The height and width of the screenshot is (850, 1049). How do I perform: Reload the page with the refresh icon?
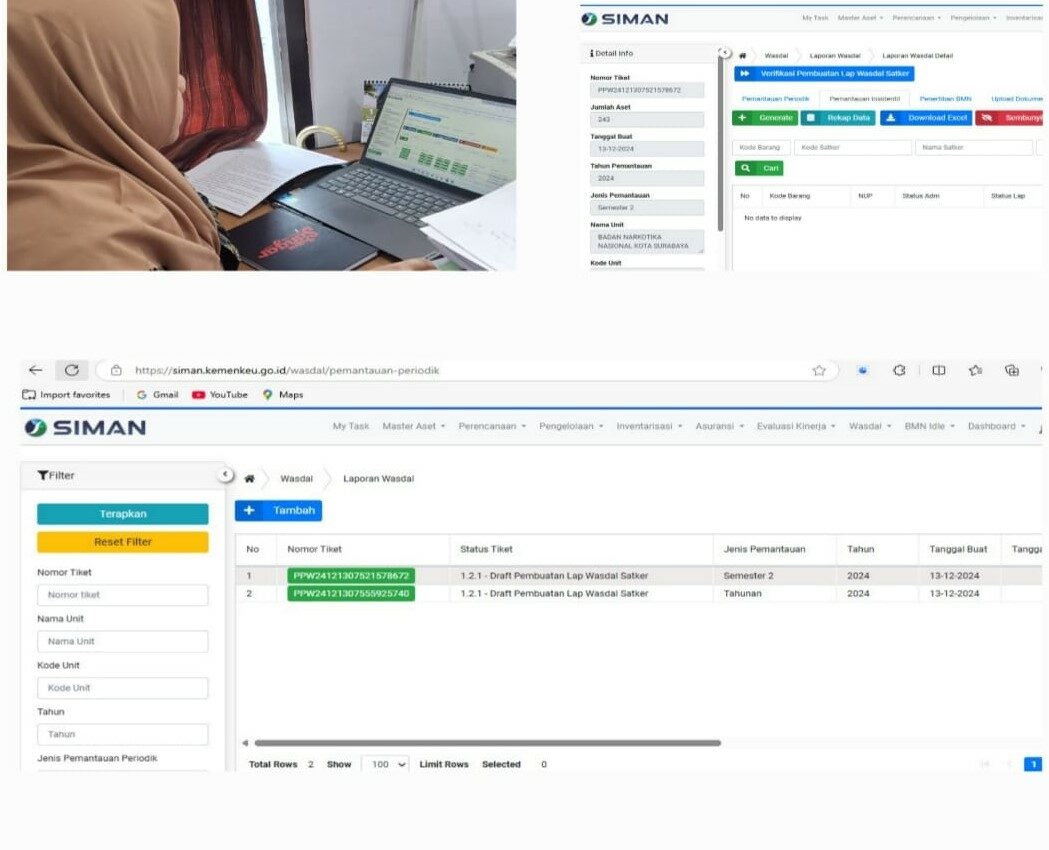pyautogui.click(x=72, y=370)
